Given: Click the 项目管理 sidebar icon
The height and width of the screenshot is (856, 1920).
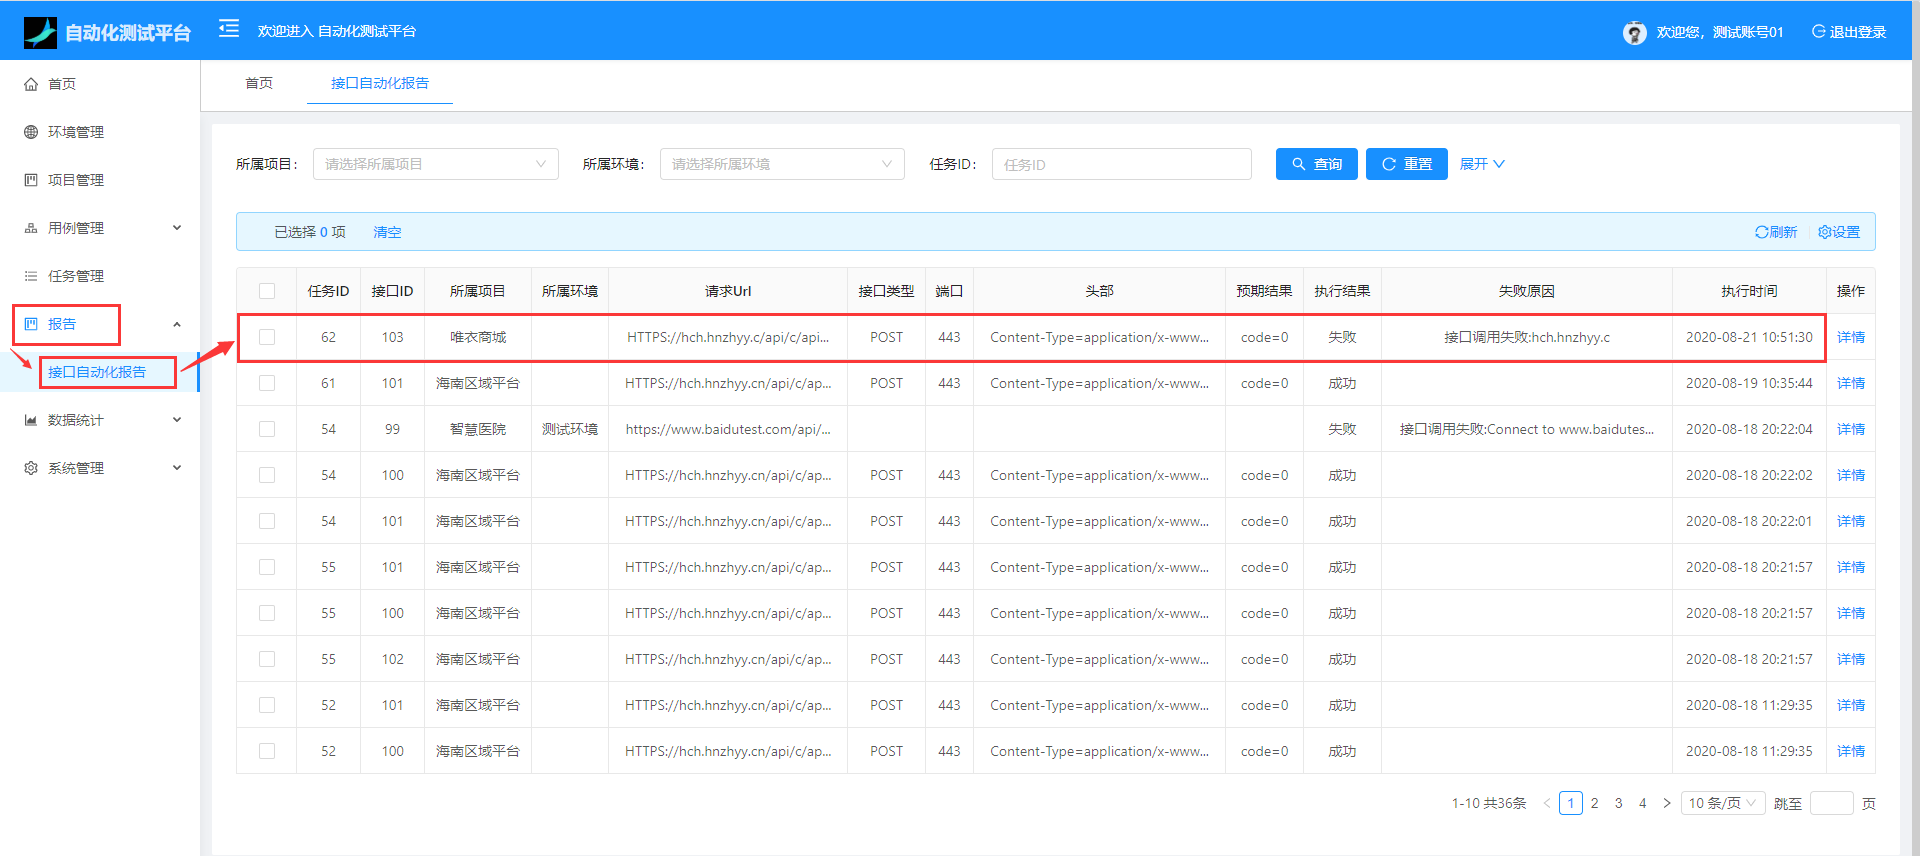Looking at the screenshot, I should [x=31, y=180].
